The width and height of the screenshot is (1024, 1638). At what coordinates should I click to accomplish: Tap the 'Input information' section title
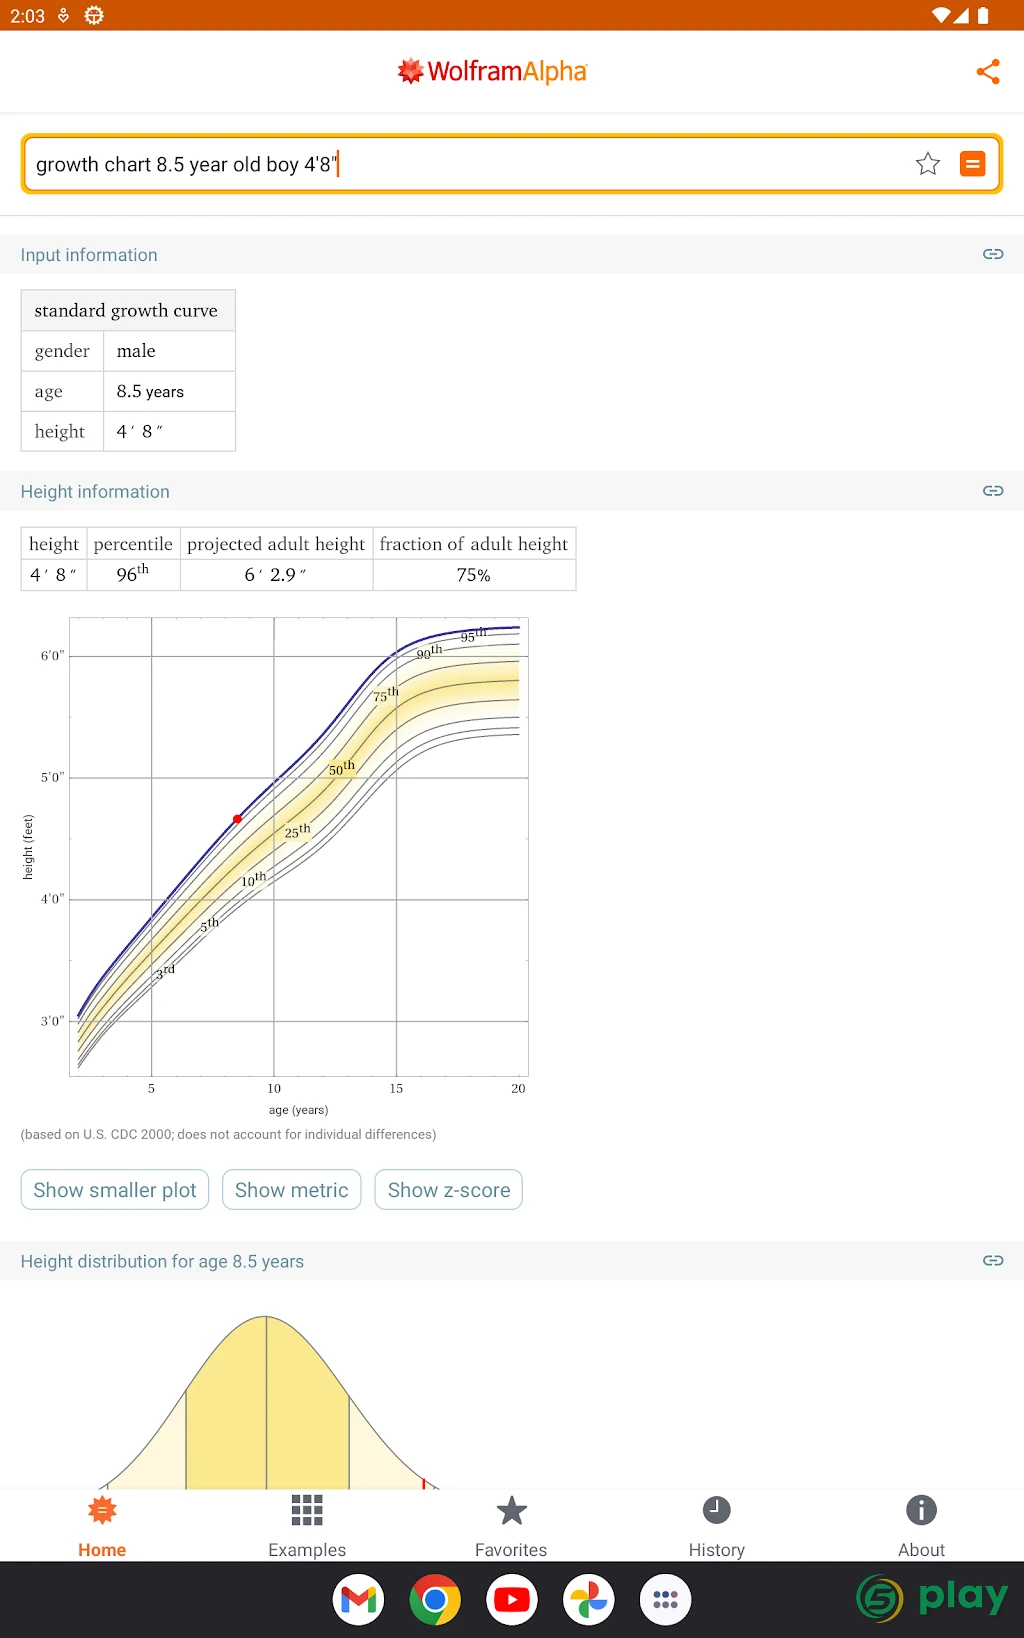coord(89,255)
